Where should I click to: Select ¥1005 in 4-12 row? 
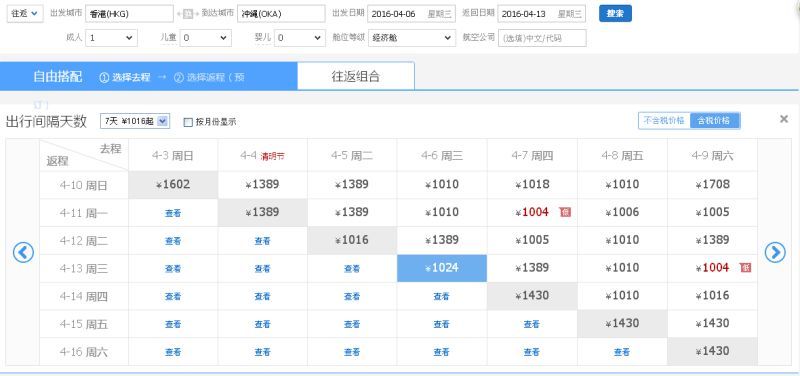532,240
